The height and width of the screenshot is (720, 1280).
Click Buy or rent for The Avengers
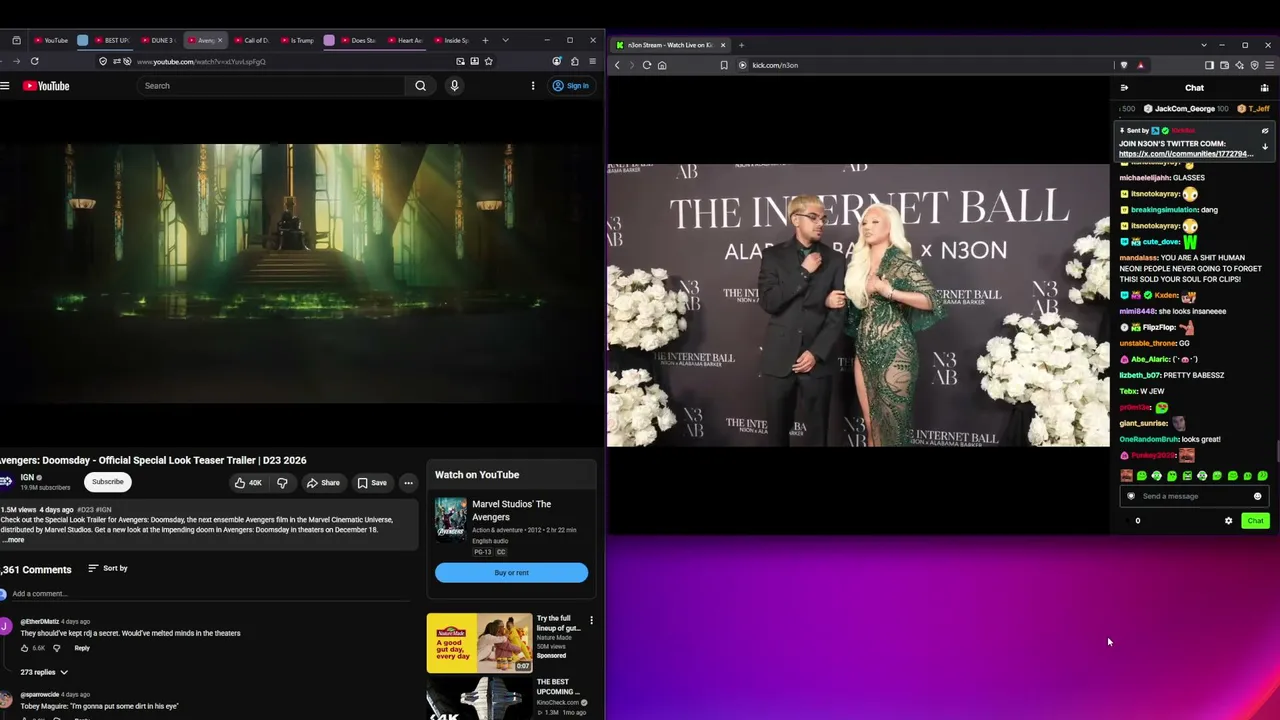pyautogui.click(x=511, y=573)
